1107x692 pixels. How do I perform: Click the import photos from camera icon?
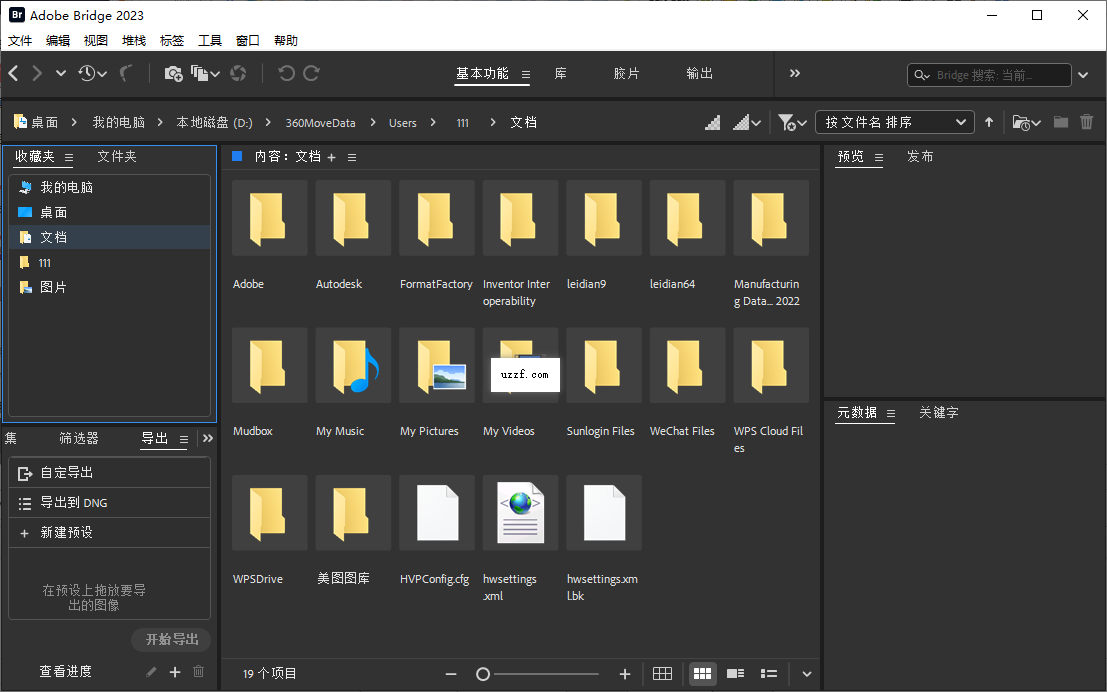173,73
